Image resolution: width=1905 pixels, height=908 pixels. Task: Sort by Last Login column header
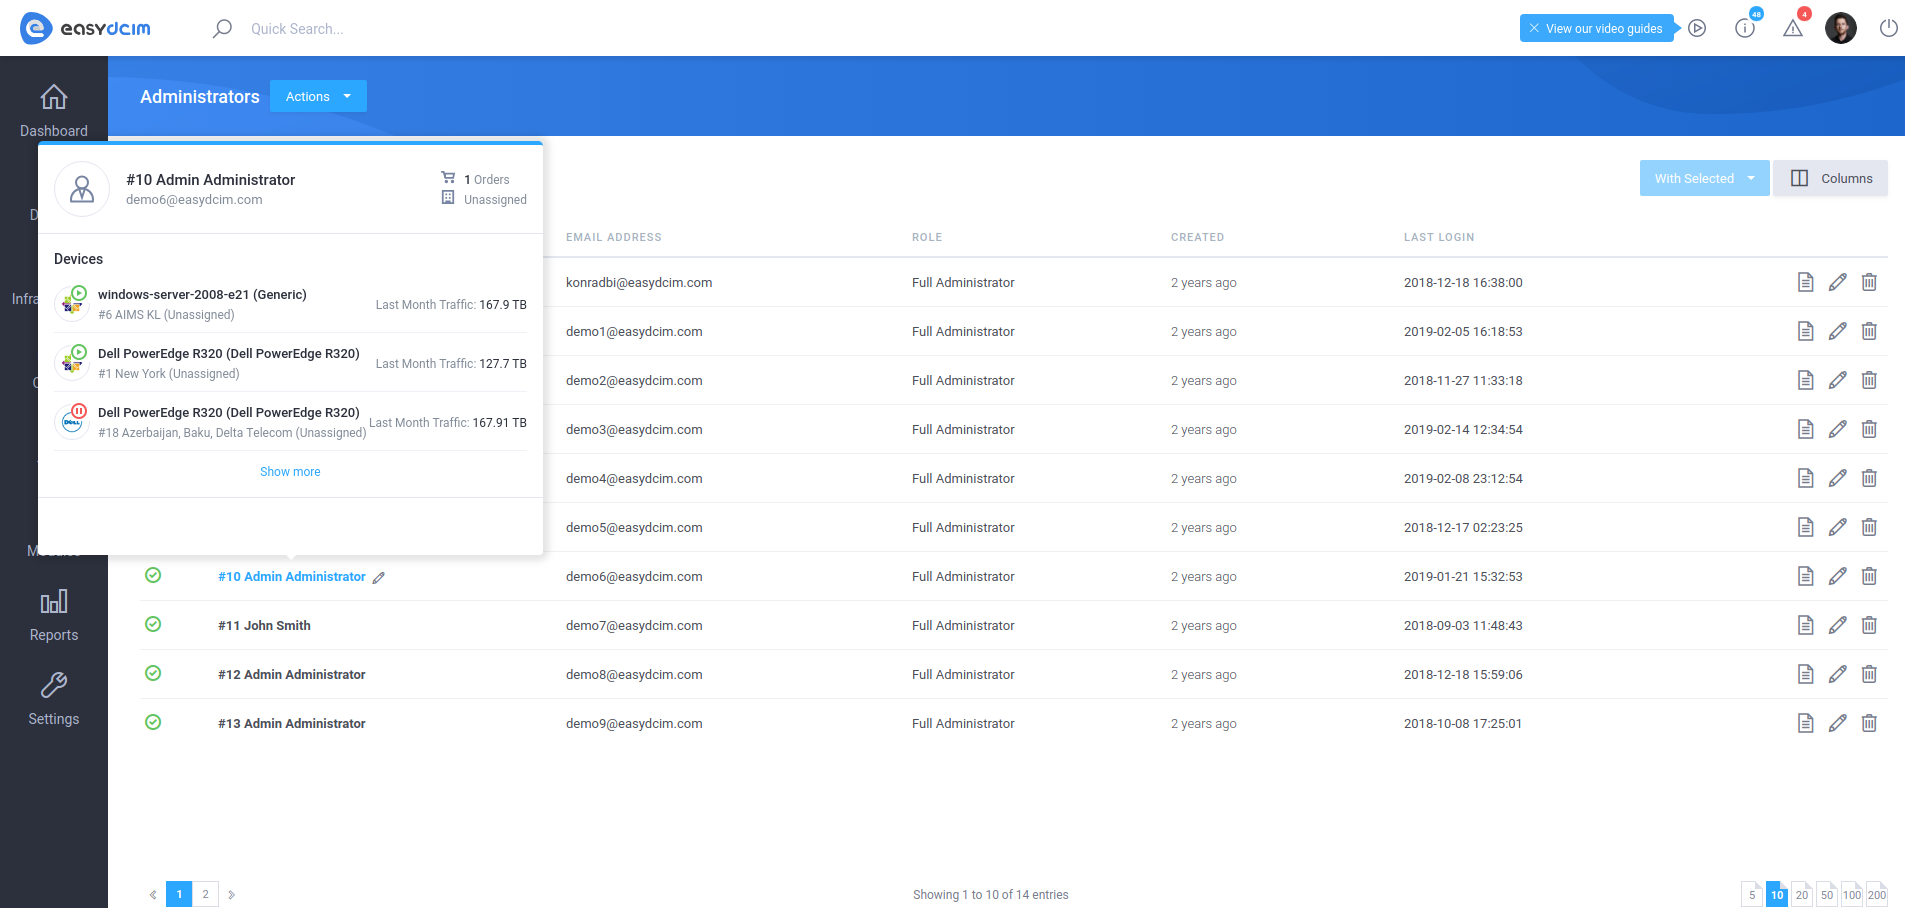pyautogui.click(x=1439, y=237)
